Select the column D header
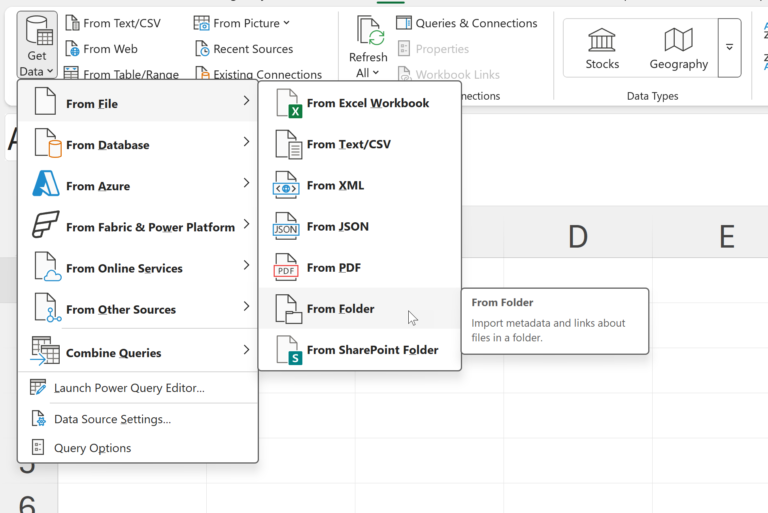 (577, 236)
